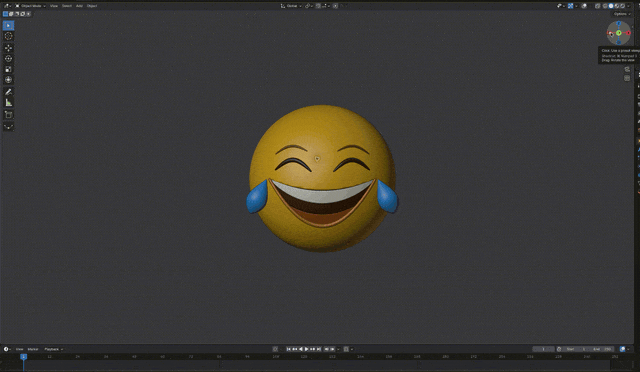Open object type visibility dropdown

(x=560, y=6)
